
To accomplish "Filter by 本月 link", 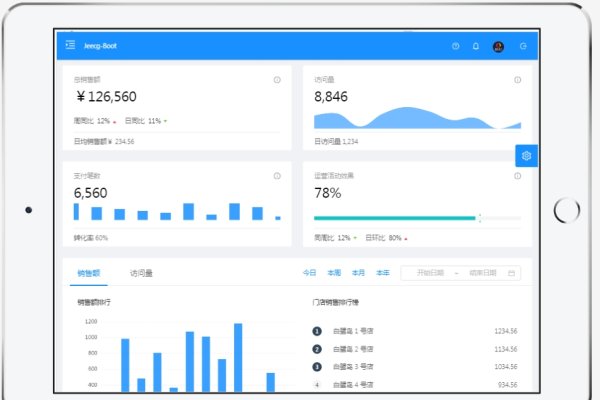I will coord(358,273).
